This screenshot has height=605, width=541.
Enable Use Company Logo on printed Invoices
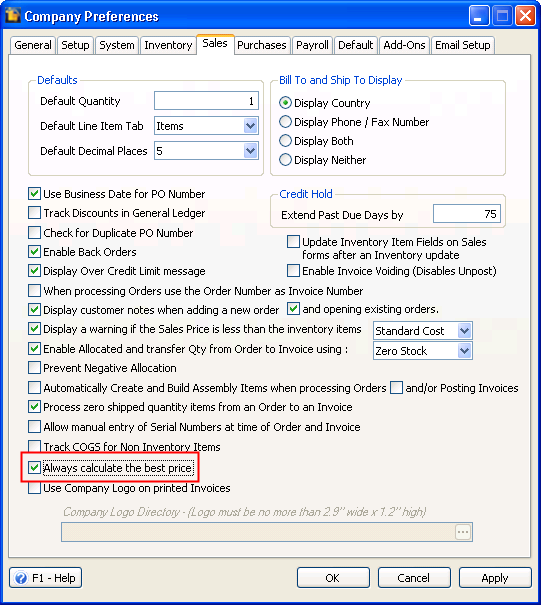34,488
